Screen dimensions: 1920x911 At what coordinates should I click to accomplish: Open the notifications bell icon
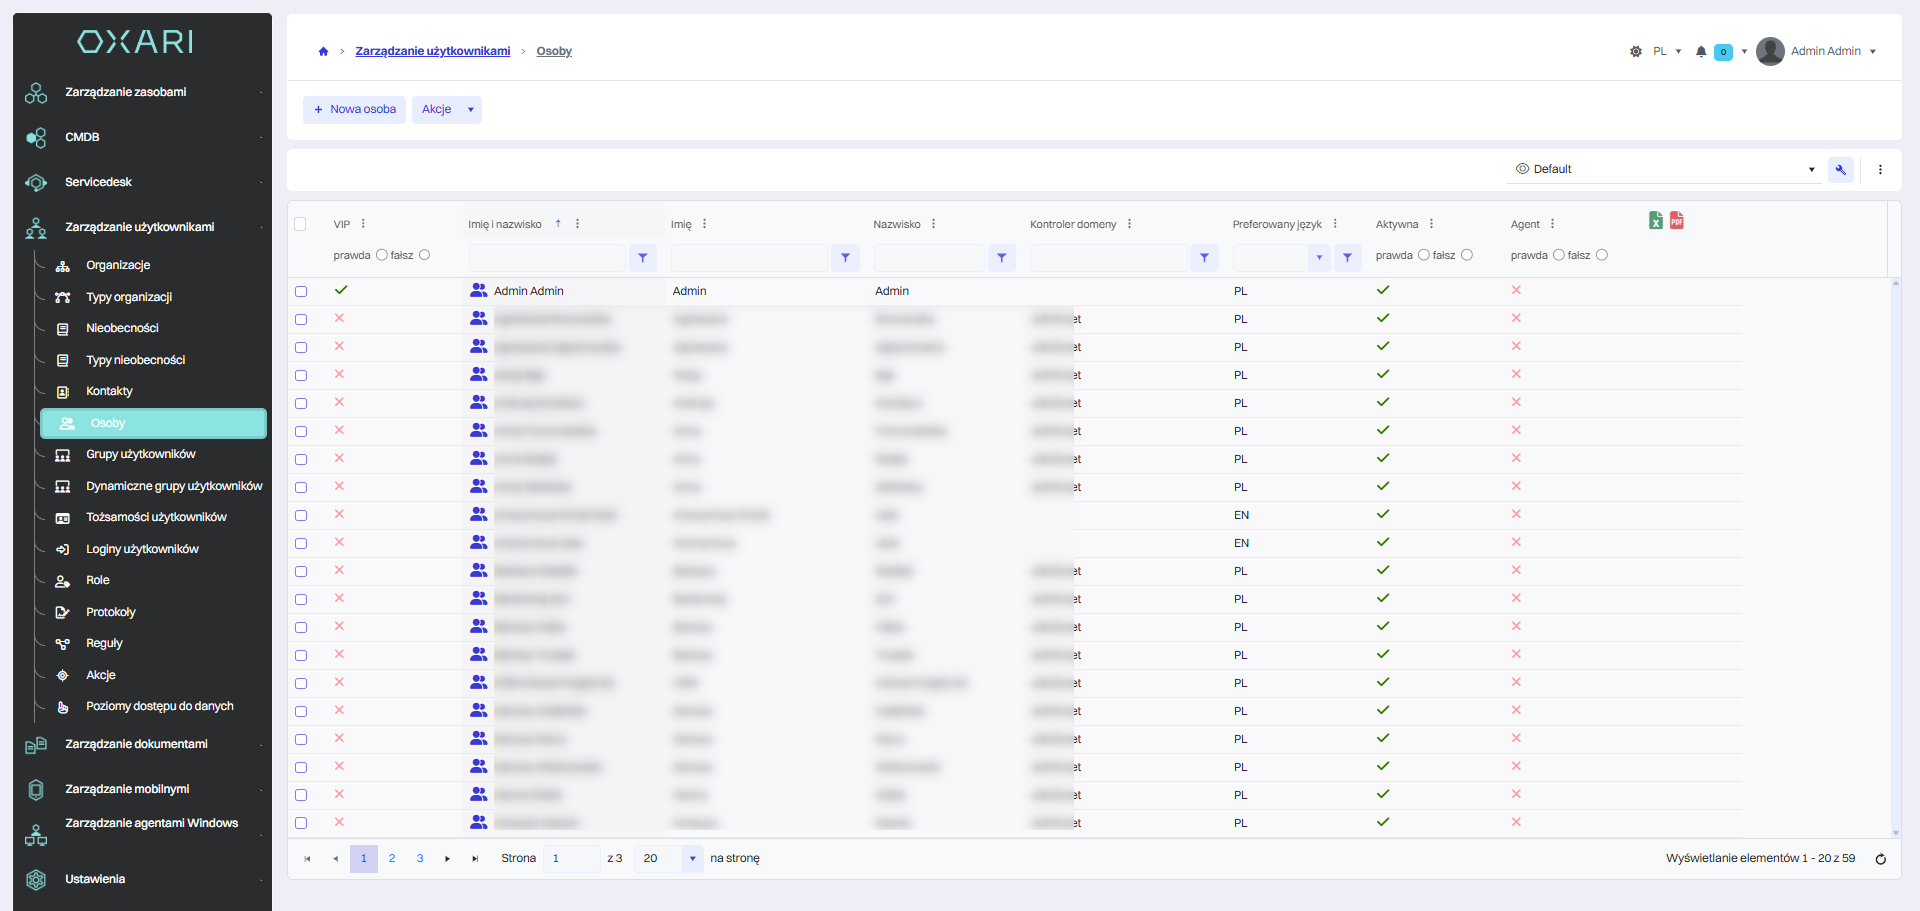tap(1701, 51)
